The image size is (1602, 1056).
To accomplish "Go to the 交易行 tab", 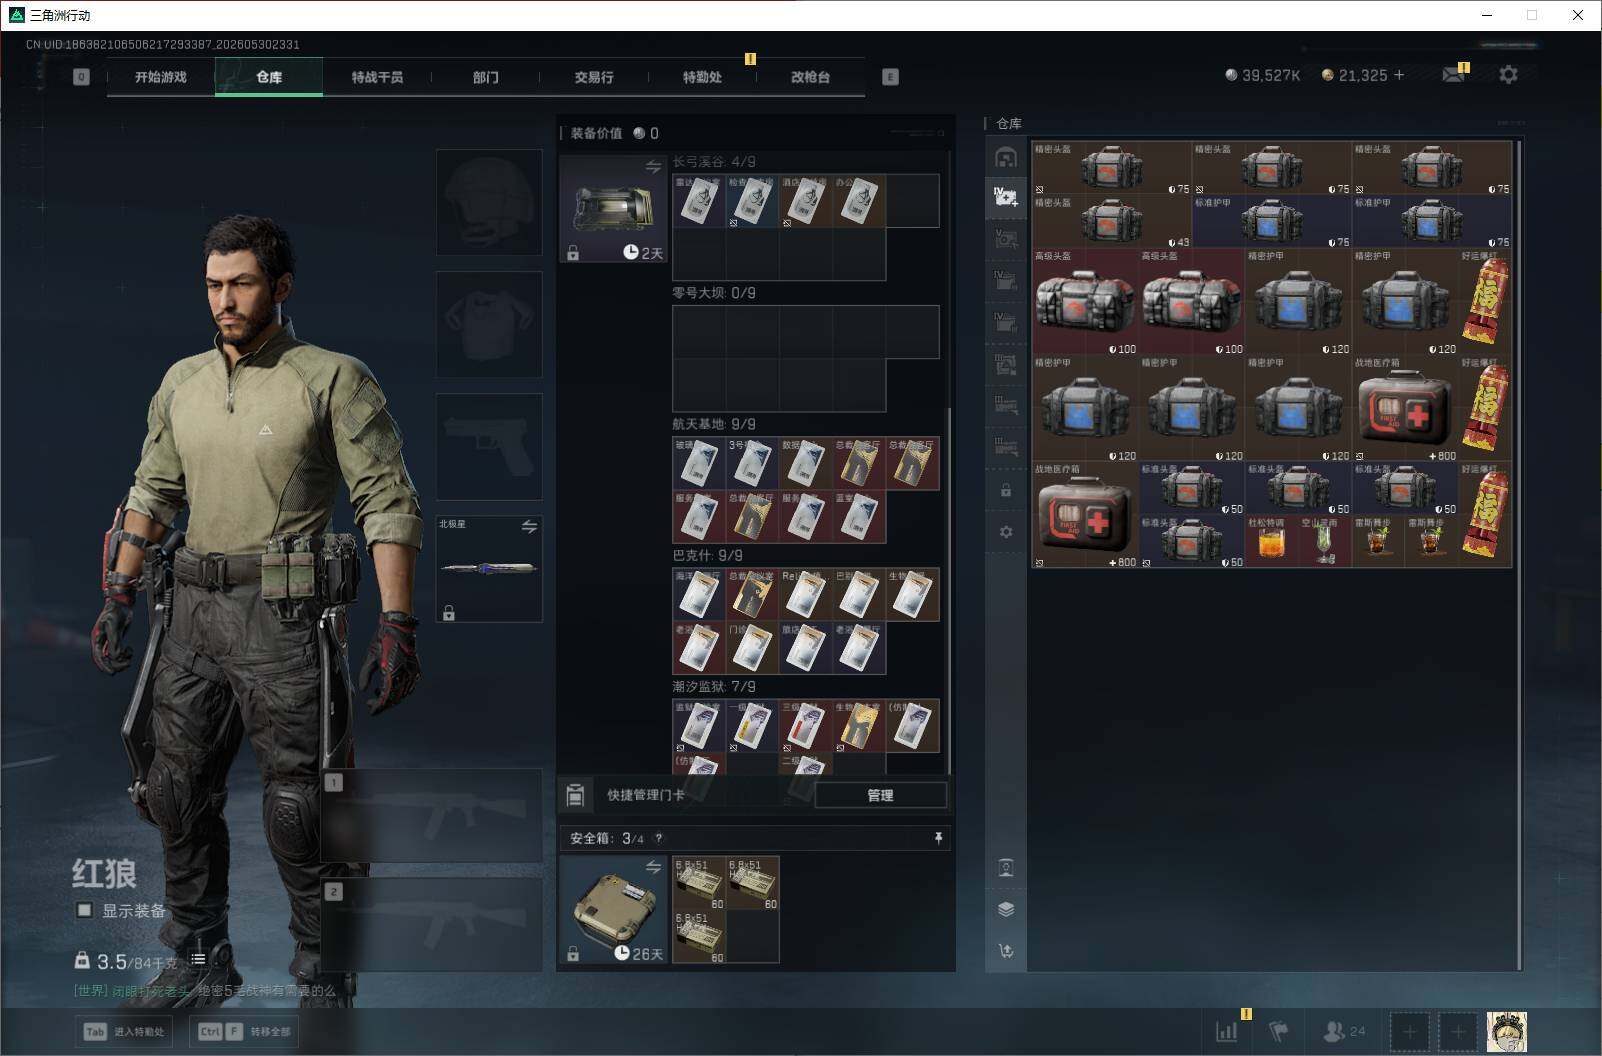I will 594,77.
